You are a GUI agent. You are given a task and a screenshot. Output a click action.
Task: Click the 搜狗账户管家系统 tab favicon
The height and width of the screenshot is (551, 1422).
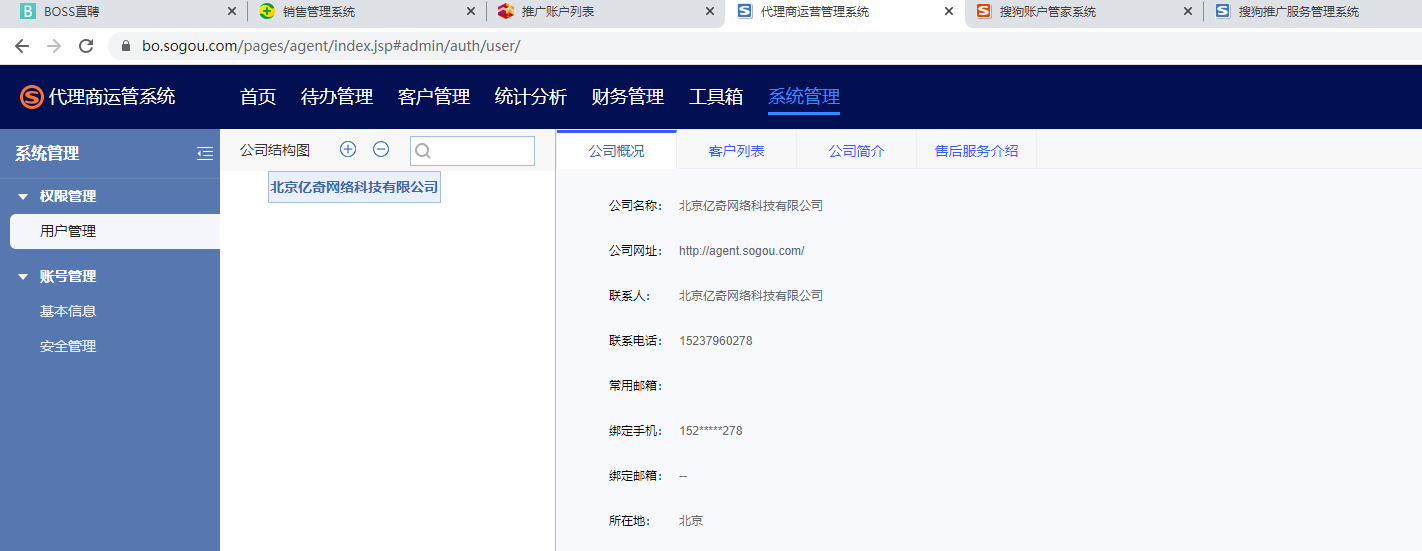pyautogui.click(x=984, y=11)
